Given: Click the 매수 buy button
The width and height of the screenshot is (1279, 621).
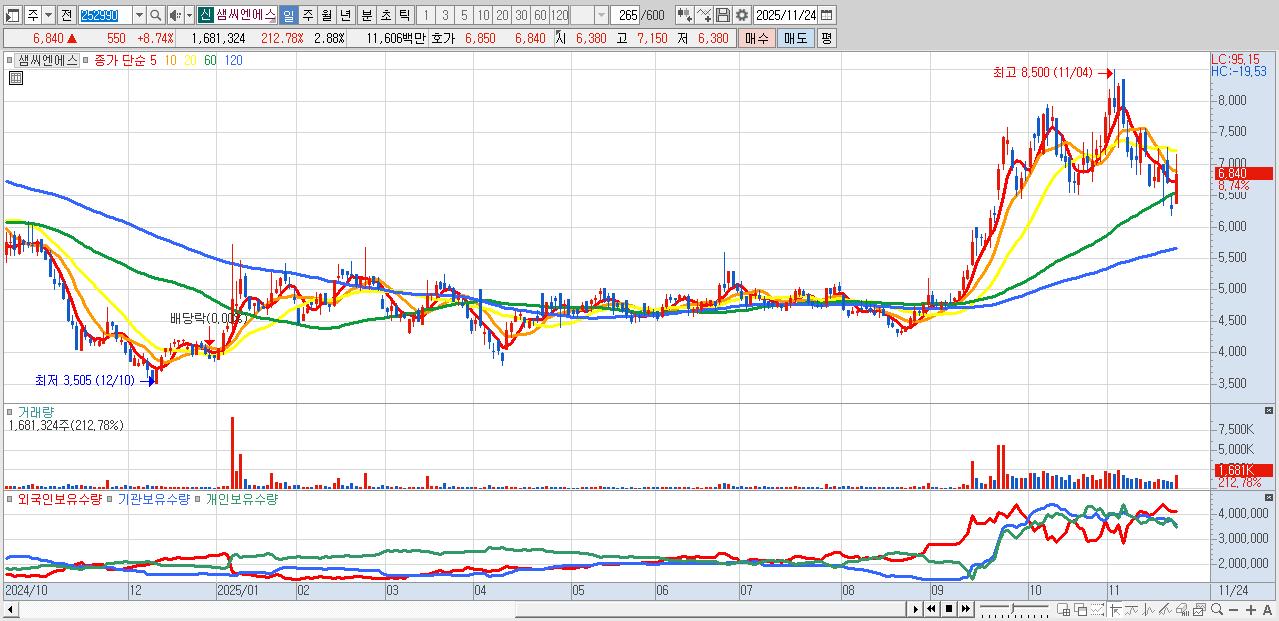Looking at the screenshot, I should 757,38.
